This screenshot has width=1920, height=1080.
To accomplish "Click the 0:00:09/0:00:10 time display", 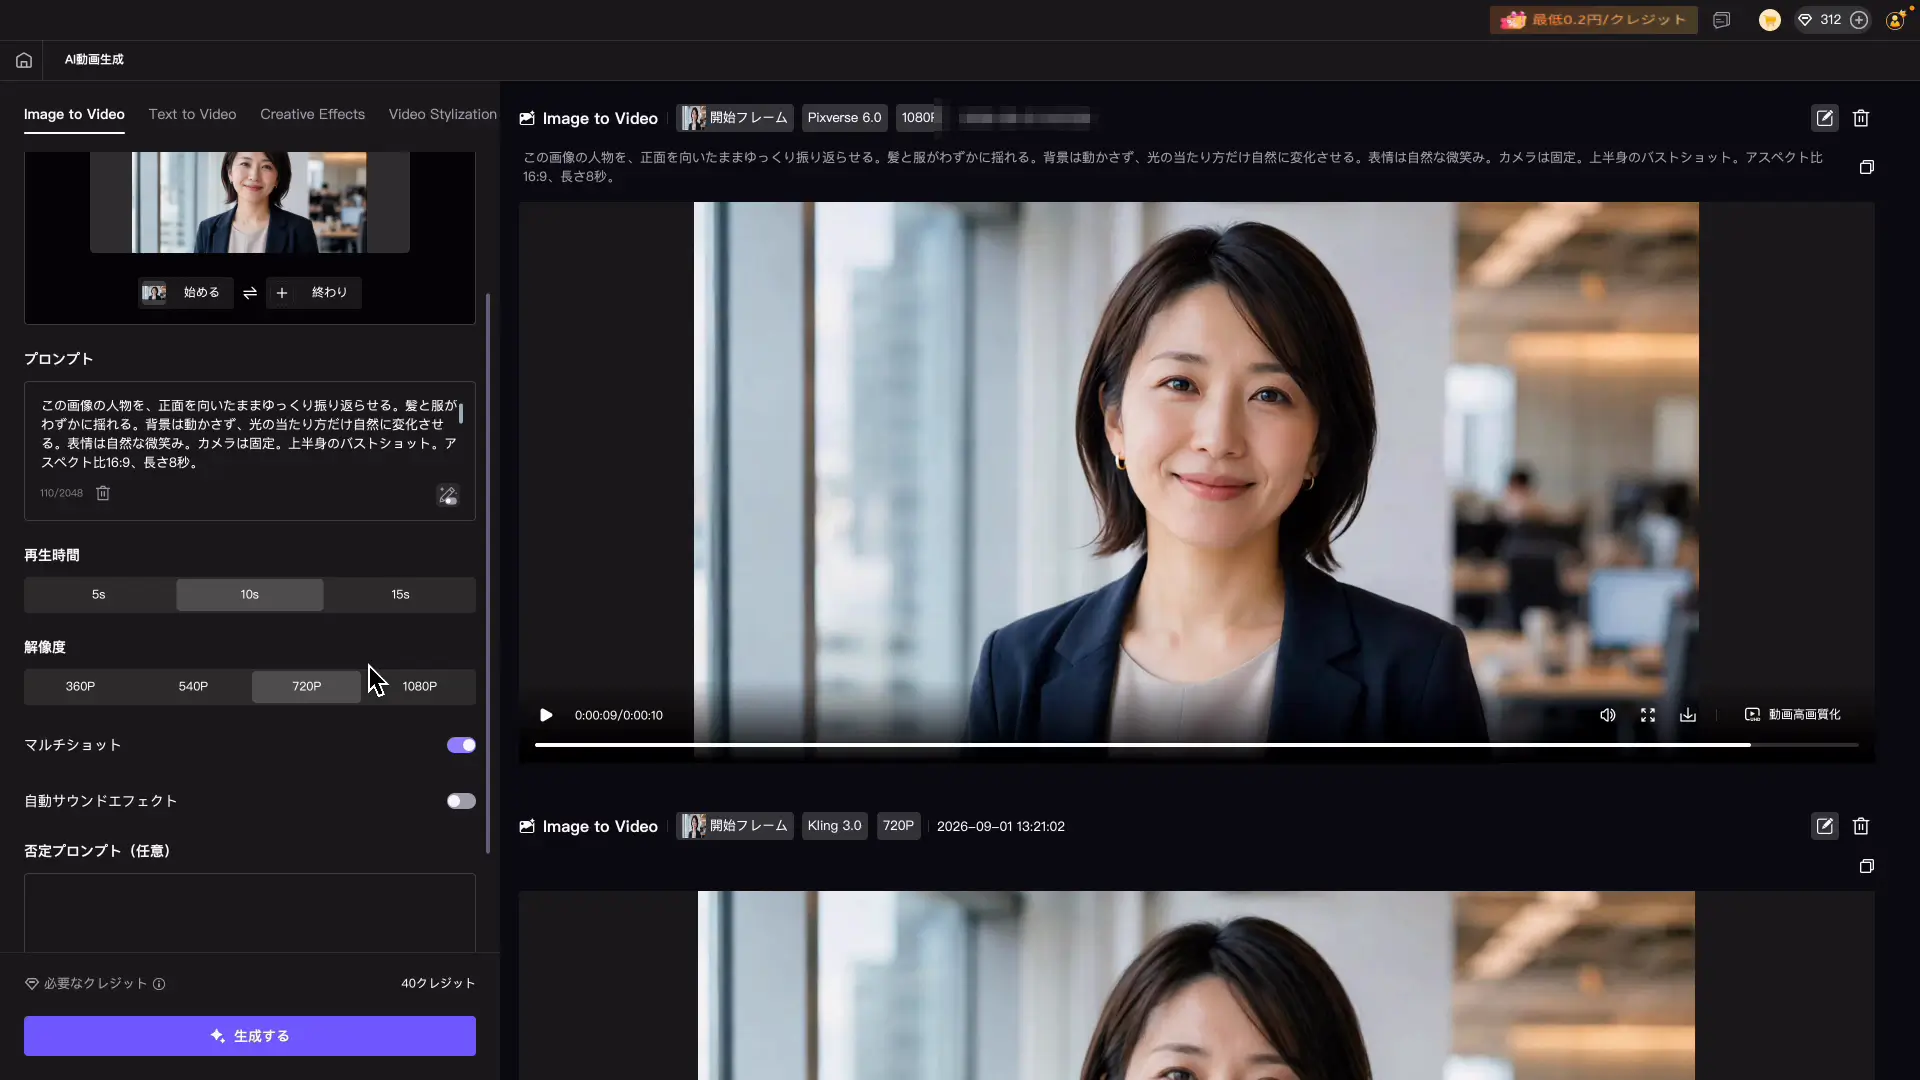I will 619,716.
